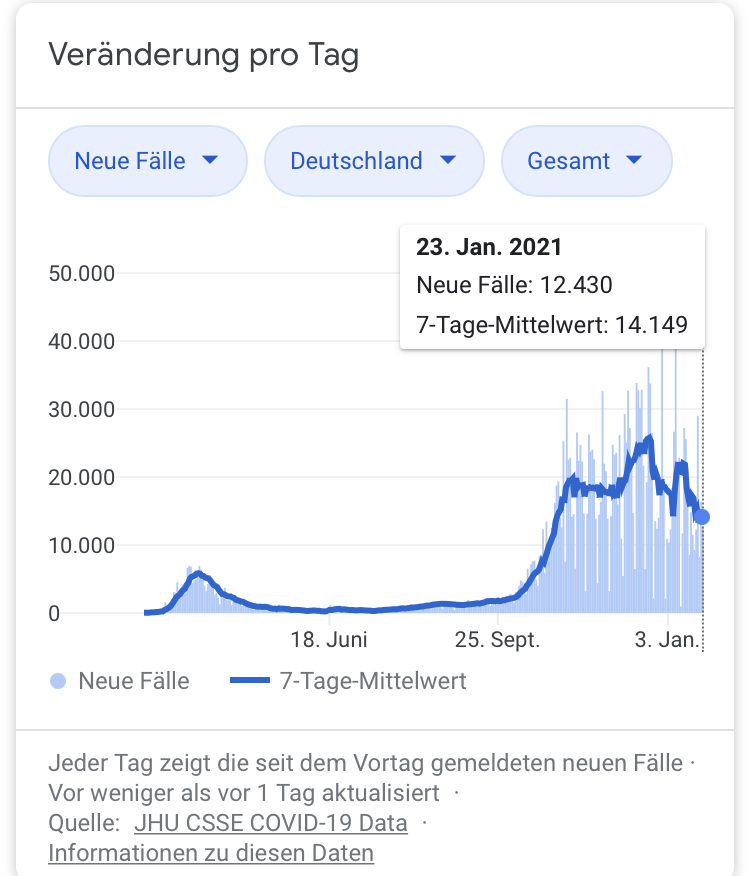This screenshot has width=750, height=876.
Task: Click the "3. Jan." x-axis label
Action: (x=668, y=640)
